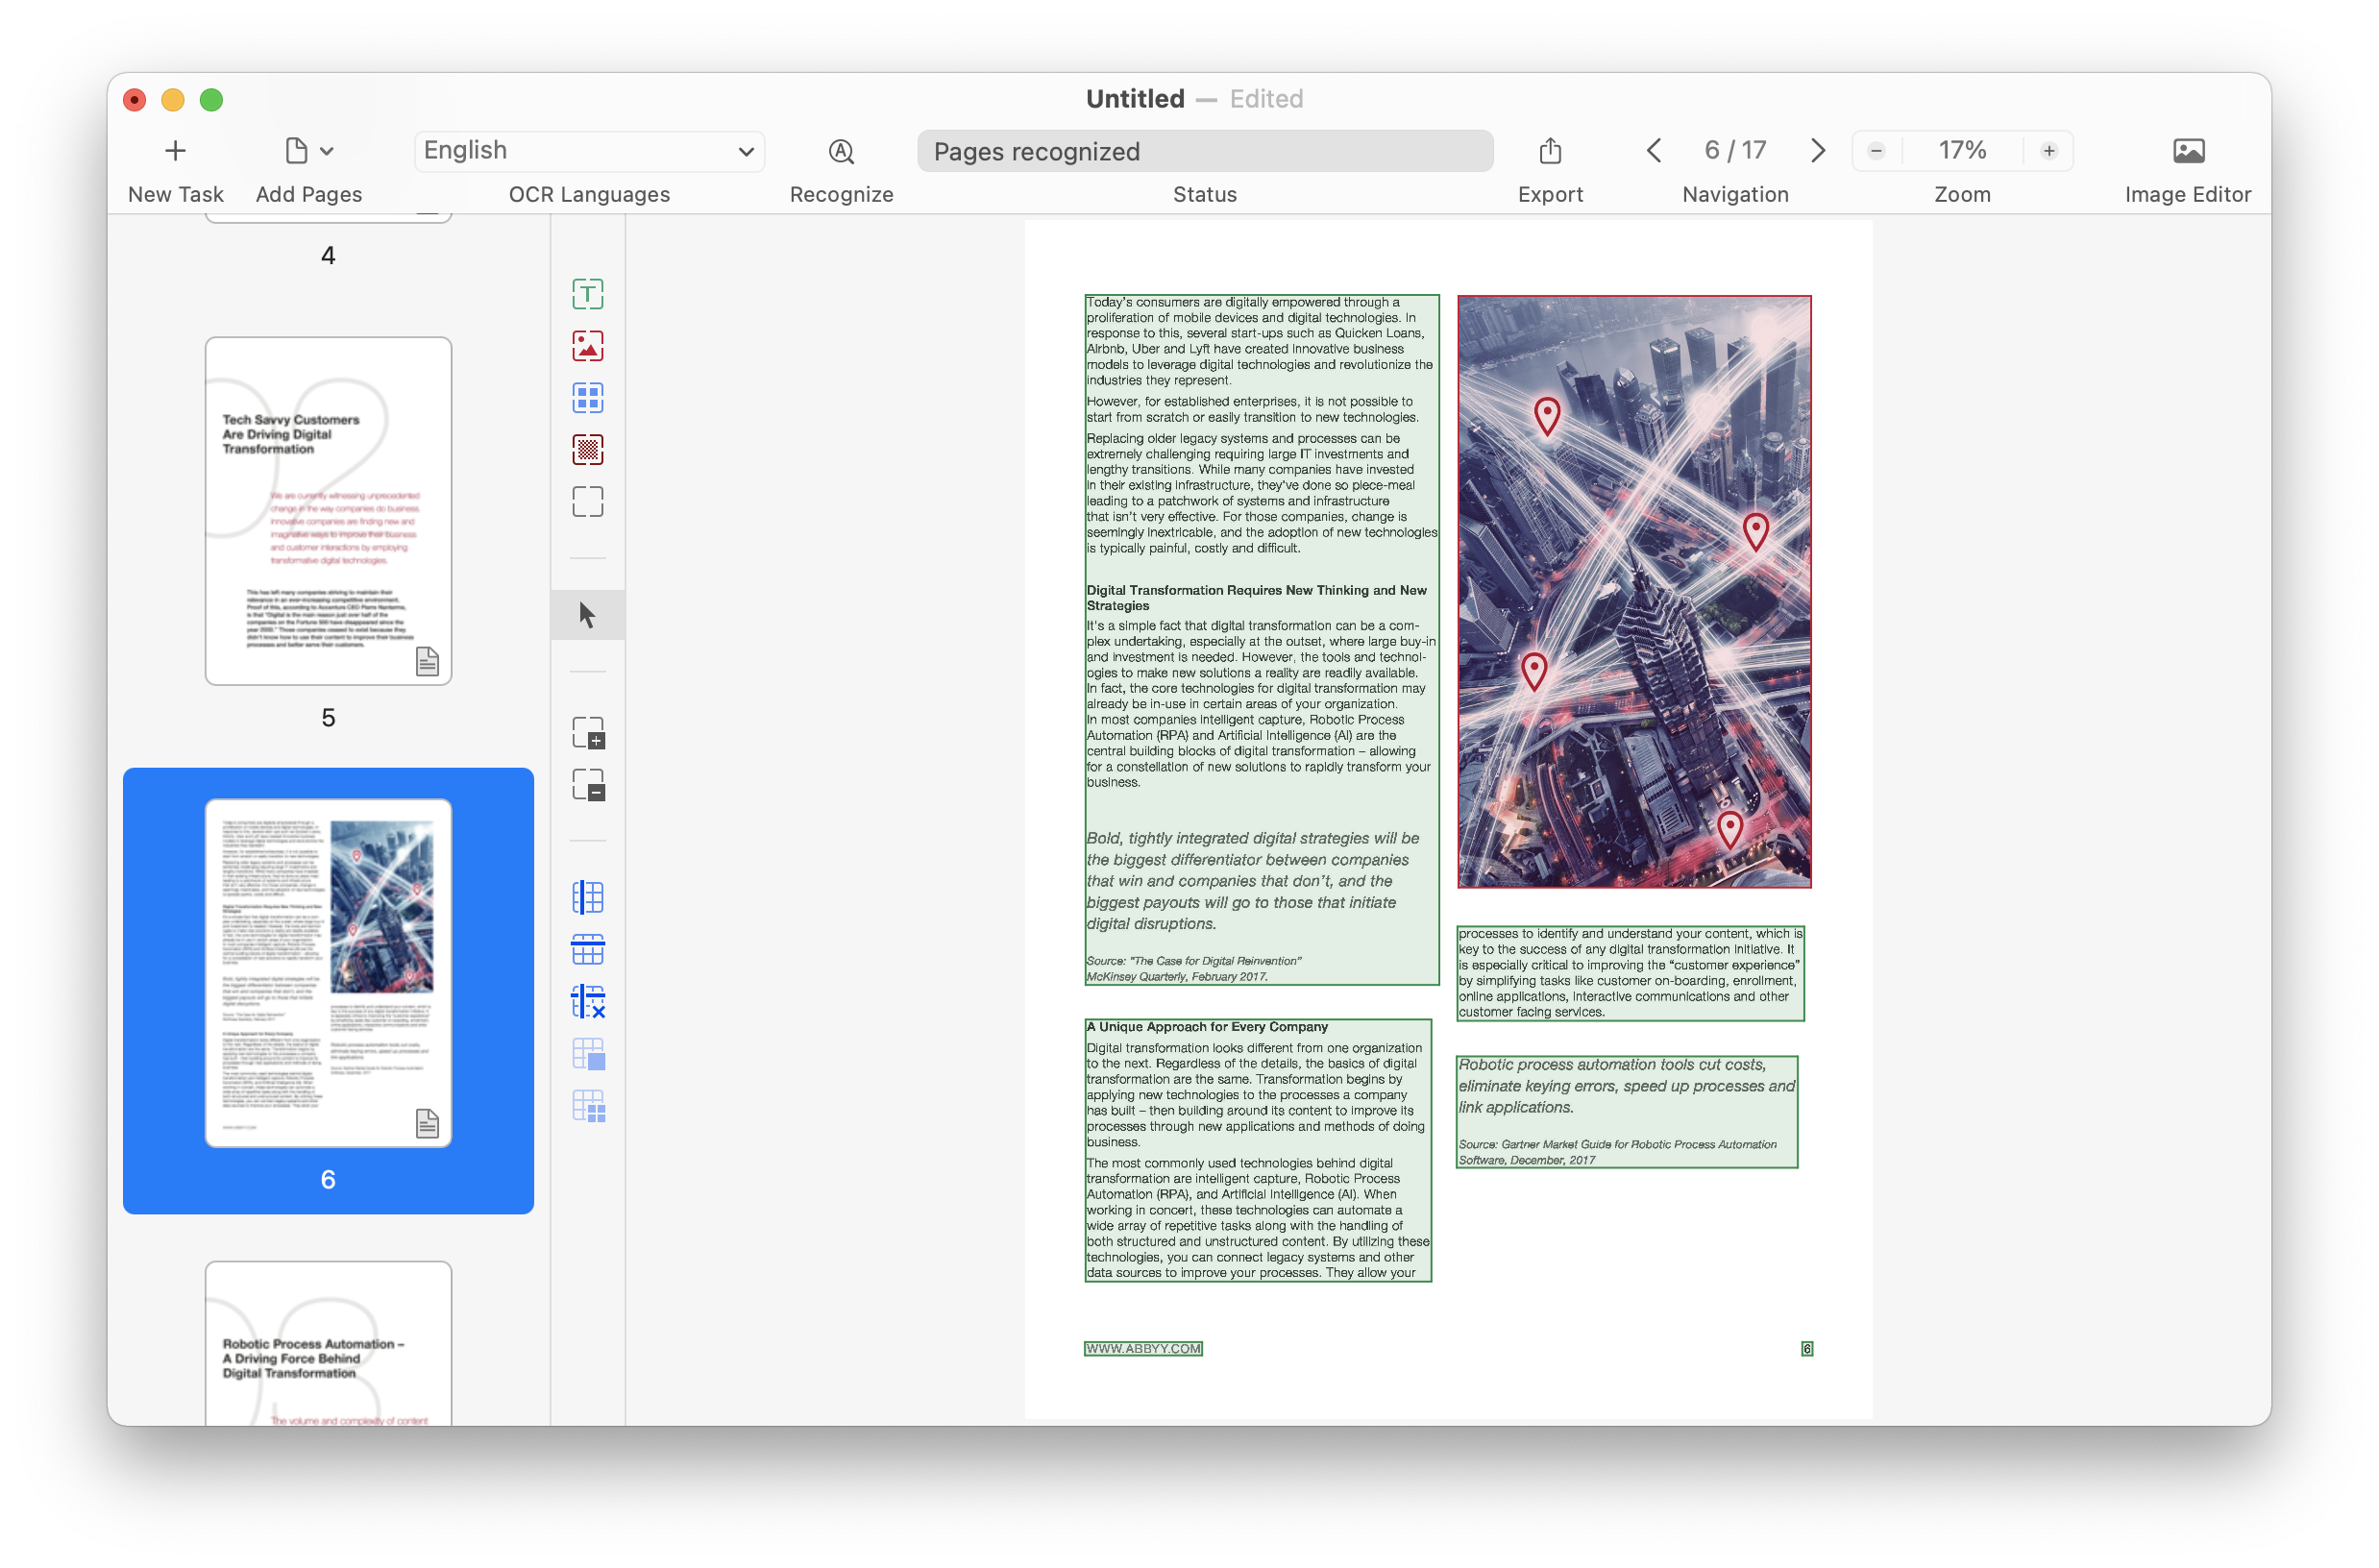Click the navigation forward chevron
This screenshot has height=1568, width=2379.
click(1819, 149)
